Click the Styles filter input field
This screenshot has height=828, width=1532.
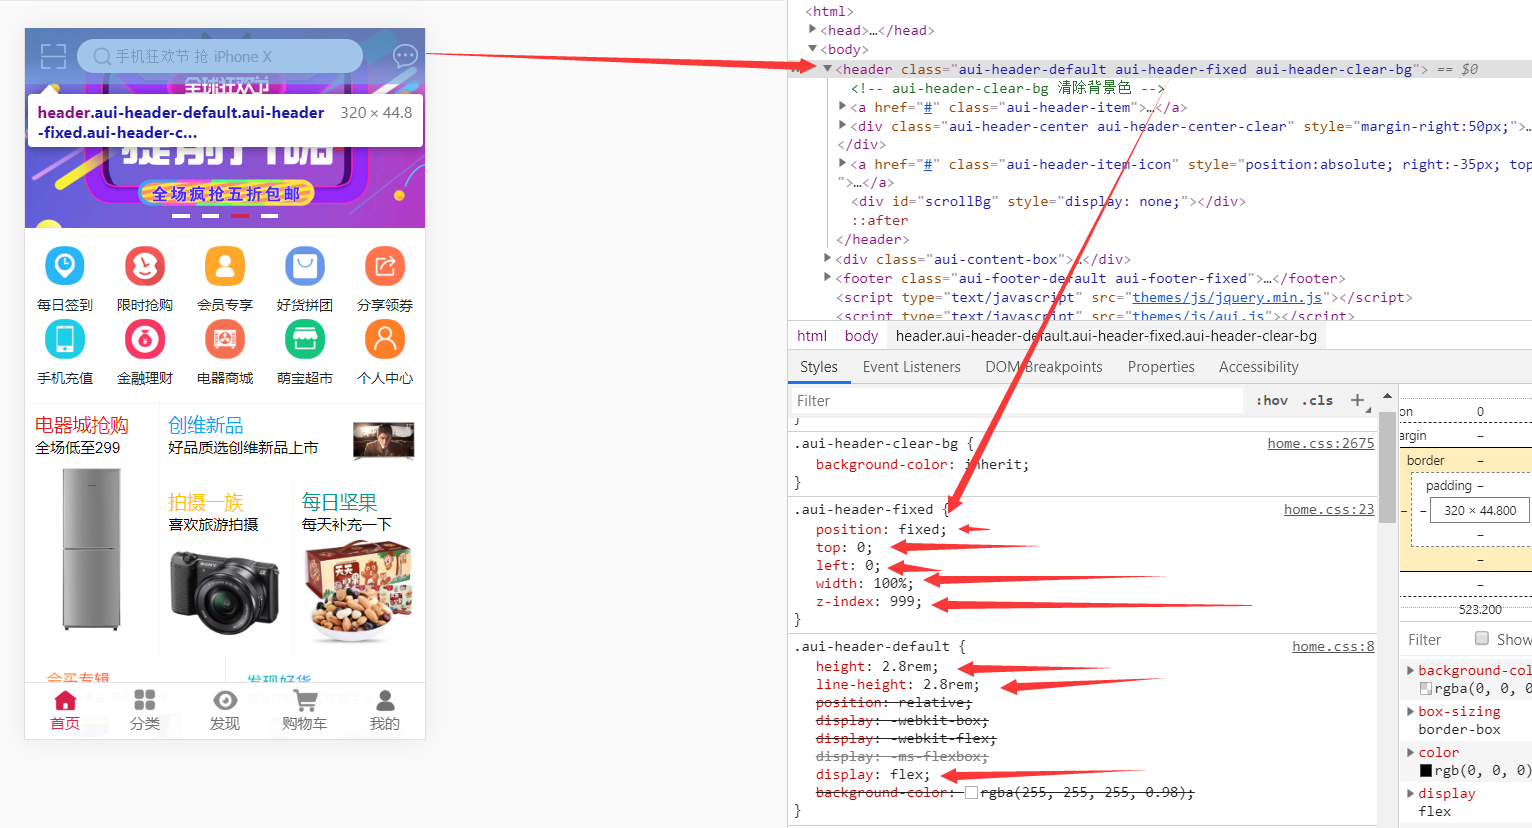point(1017,400)
